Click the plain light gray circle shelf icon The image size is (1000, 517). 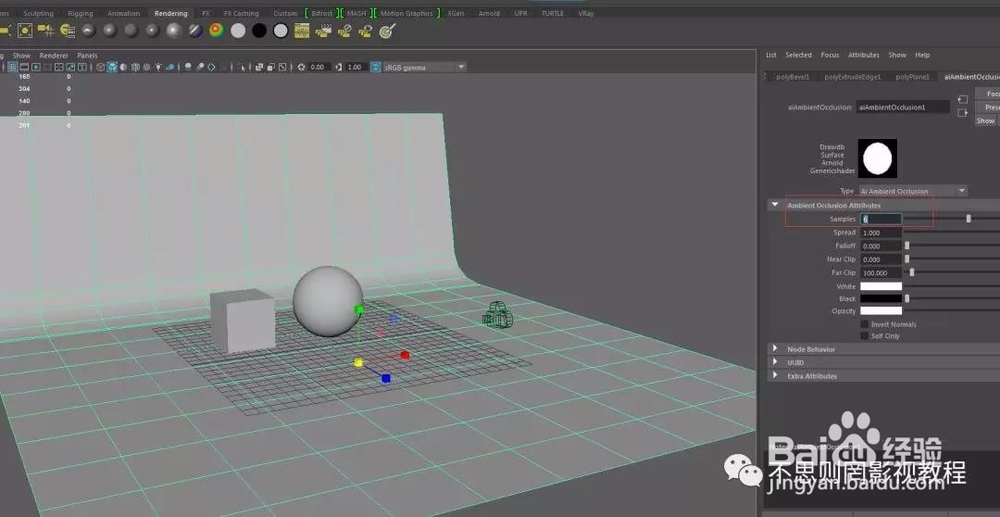point(238,30)
